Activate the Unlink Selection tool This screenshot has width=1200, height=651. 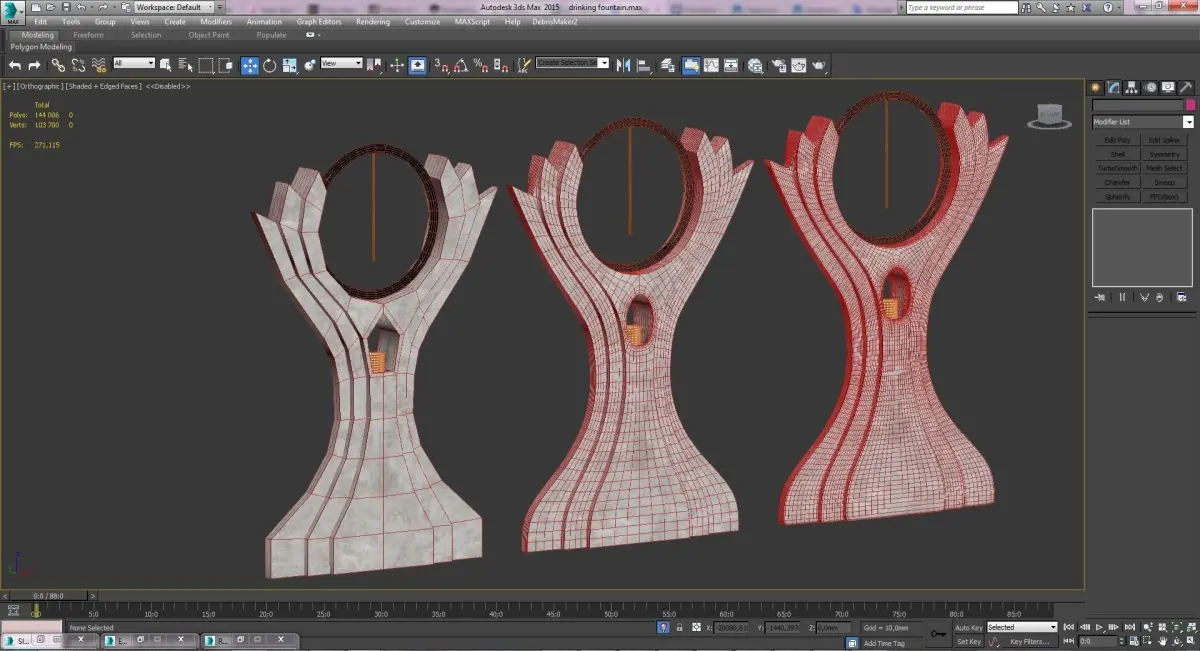point(78,65)
